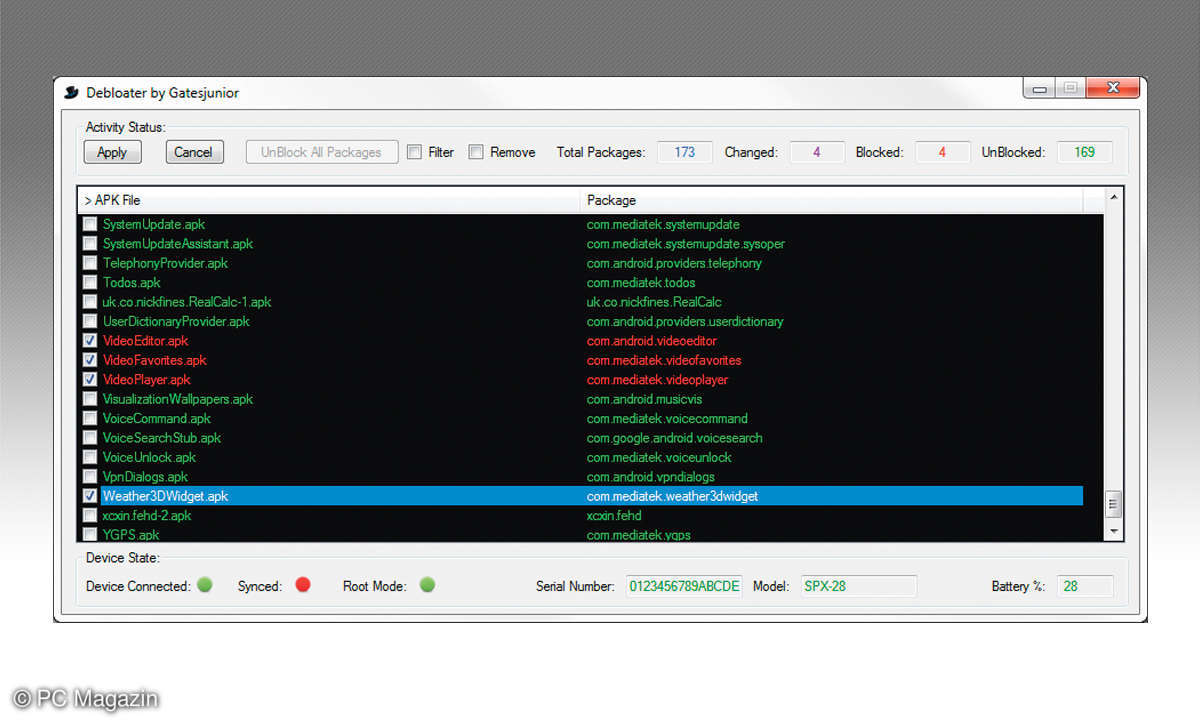
Task: Uncheck the VideoPlayer.apk checkbox
Action: (90, 380)
